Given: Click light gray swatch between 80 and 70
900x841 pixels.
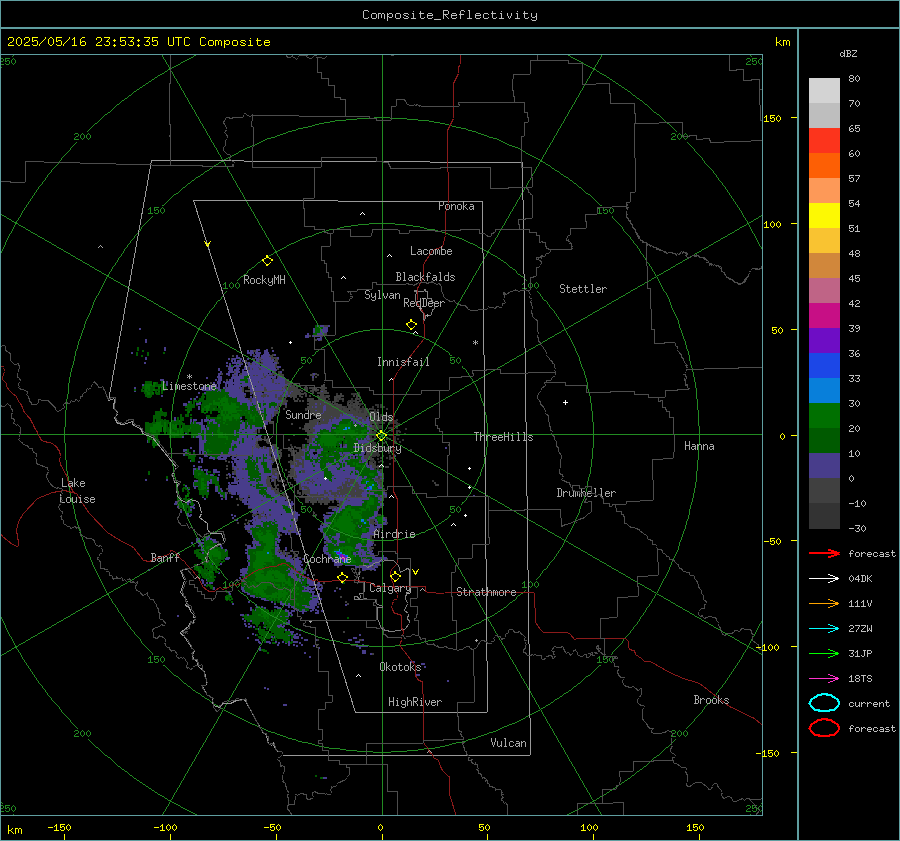Looking at the screenshot, I should click(824, 91).
